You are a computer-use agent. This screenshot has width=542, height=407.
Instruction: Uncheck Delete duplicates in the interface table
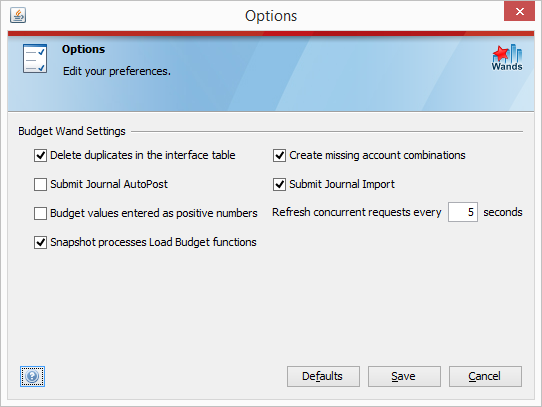point(40,155)
